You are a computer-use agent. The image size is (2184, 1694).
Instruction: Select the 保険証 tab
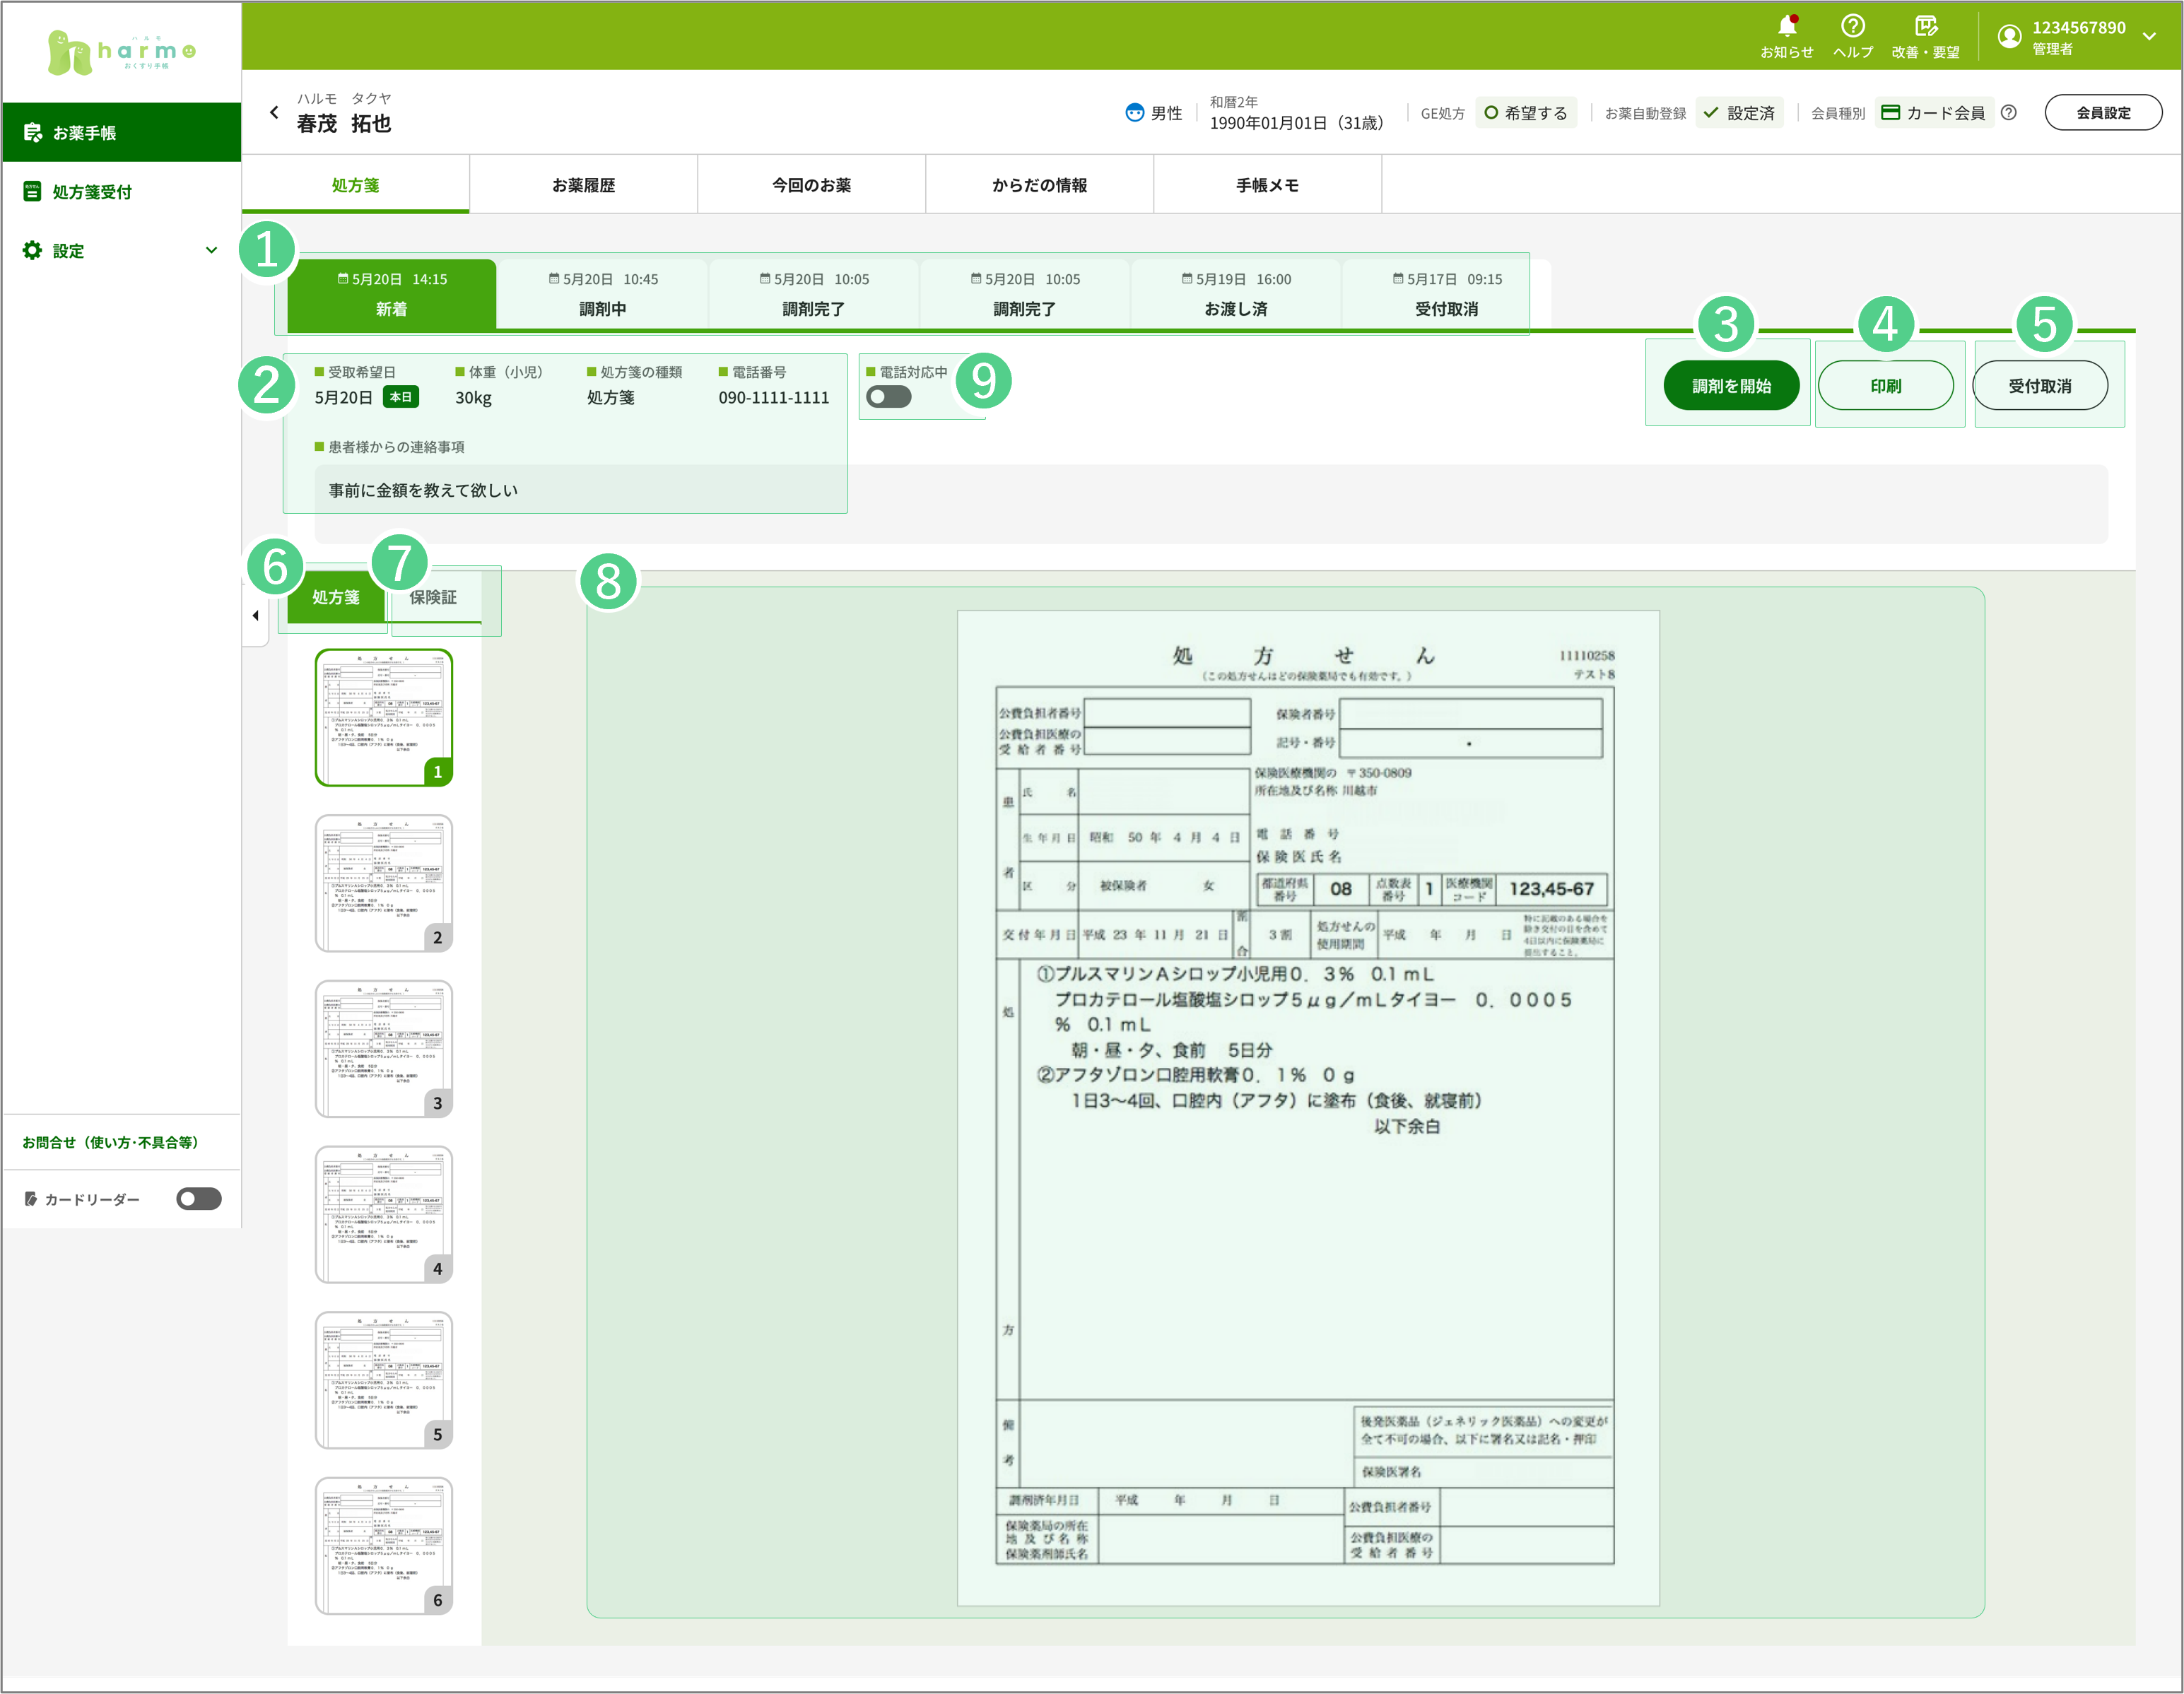tap(433, 597)
